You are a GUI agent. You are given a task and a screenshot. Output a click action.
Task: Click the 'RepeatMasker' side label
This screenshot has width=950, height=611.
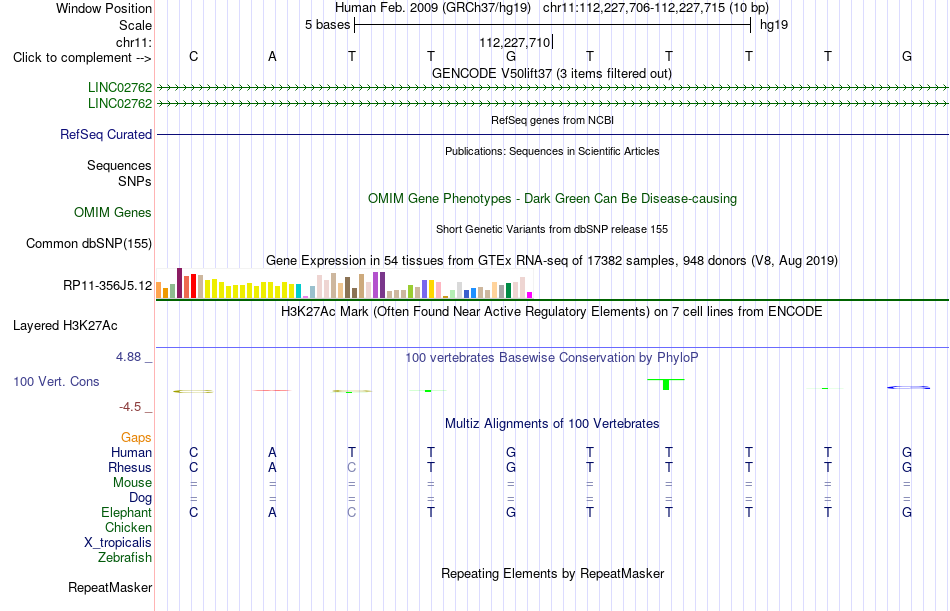click(x=110, y=588)
